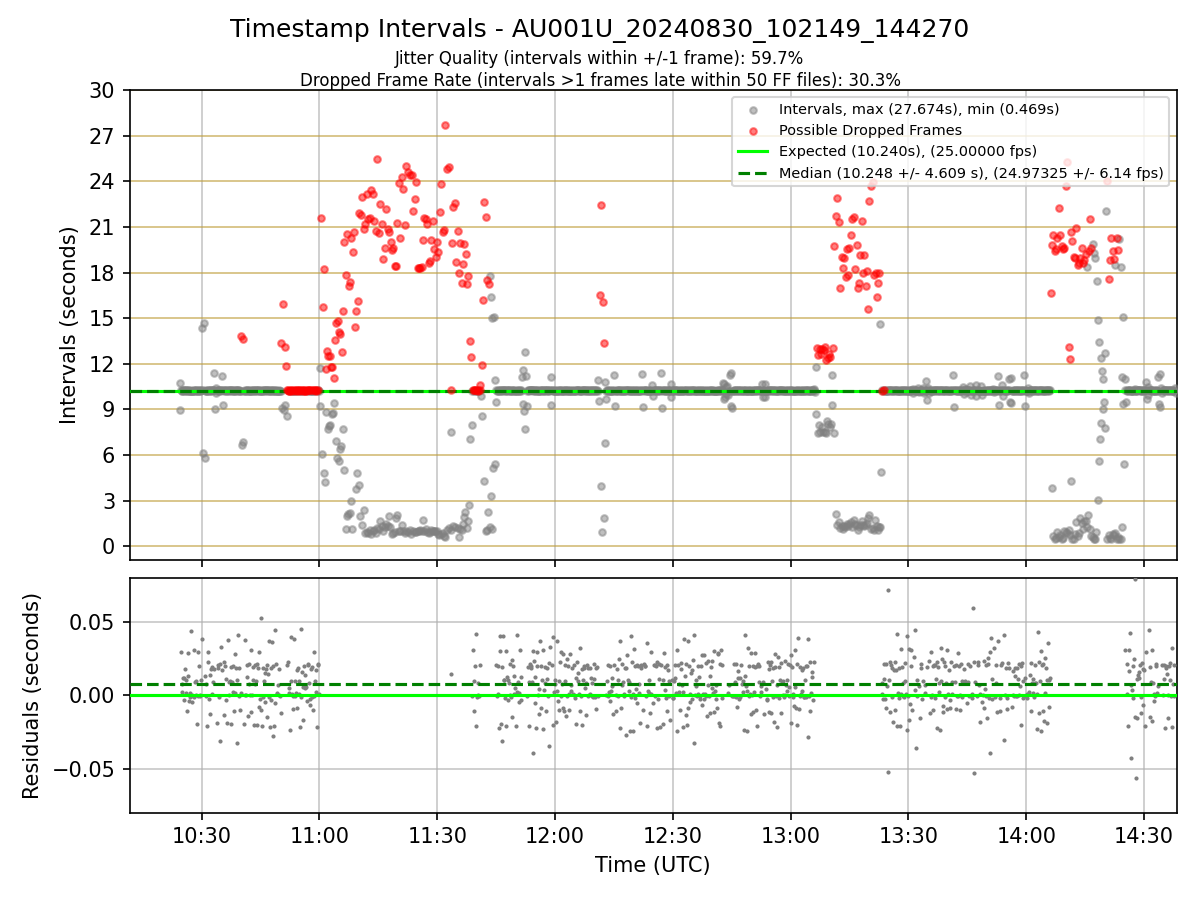Click the 'Residuals (seconds)' y-axis label
Viewport: 1200px width, 900px height.
tap(32, 696)
